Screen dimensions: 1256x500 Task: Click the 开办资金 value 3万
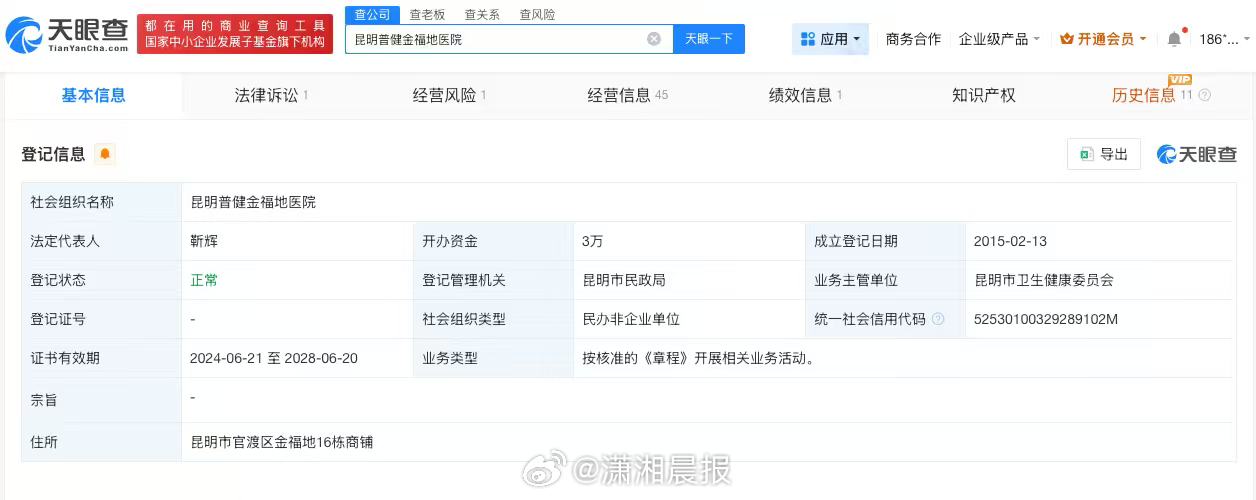pos(592,241)
